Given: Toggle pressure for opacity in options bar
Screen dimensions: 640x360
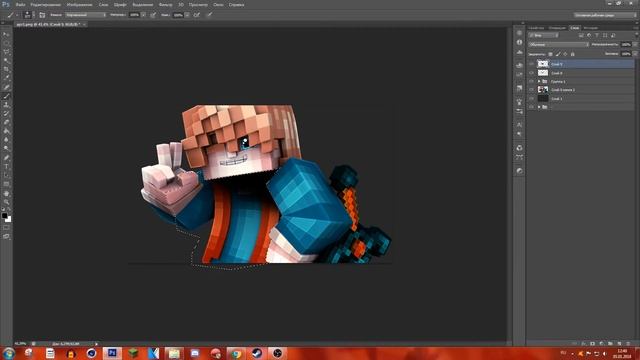Looking at the screenshot, I should (x=153, y=15).
